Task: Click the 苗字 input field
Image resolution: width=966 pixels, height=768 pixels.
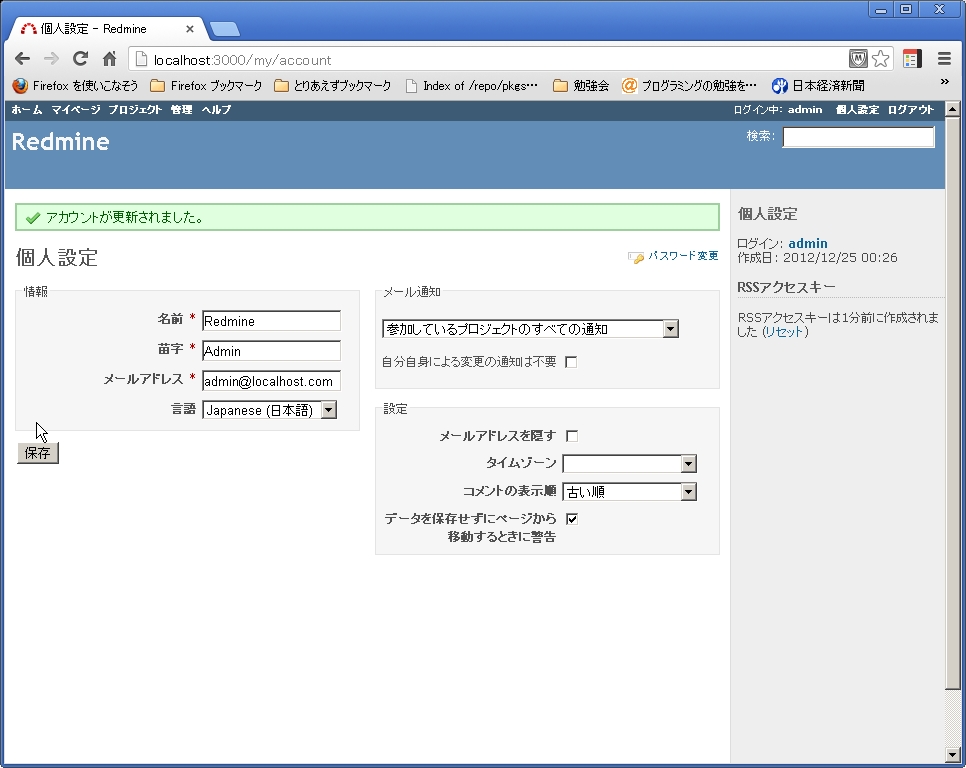Action: [271, 351]
